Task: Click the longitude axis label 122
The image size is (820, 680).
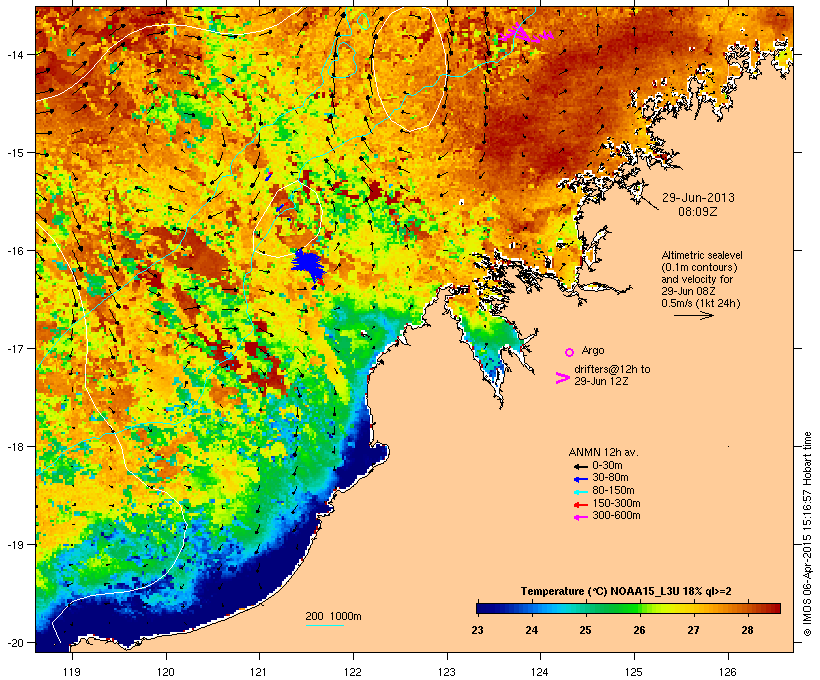Action: pos(353,672)
